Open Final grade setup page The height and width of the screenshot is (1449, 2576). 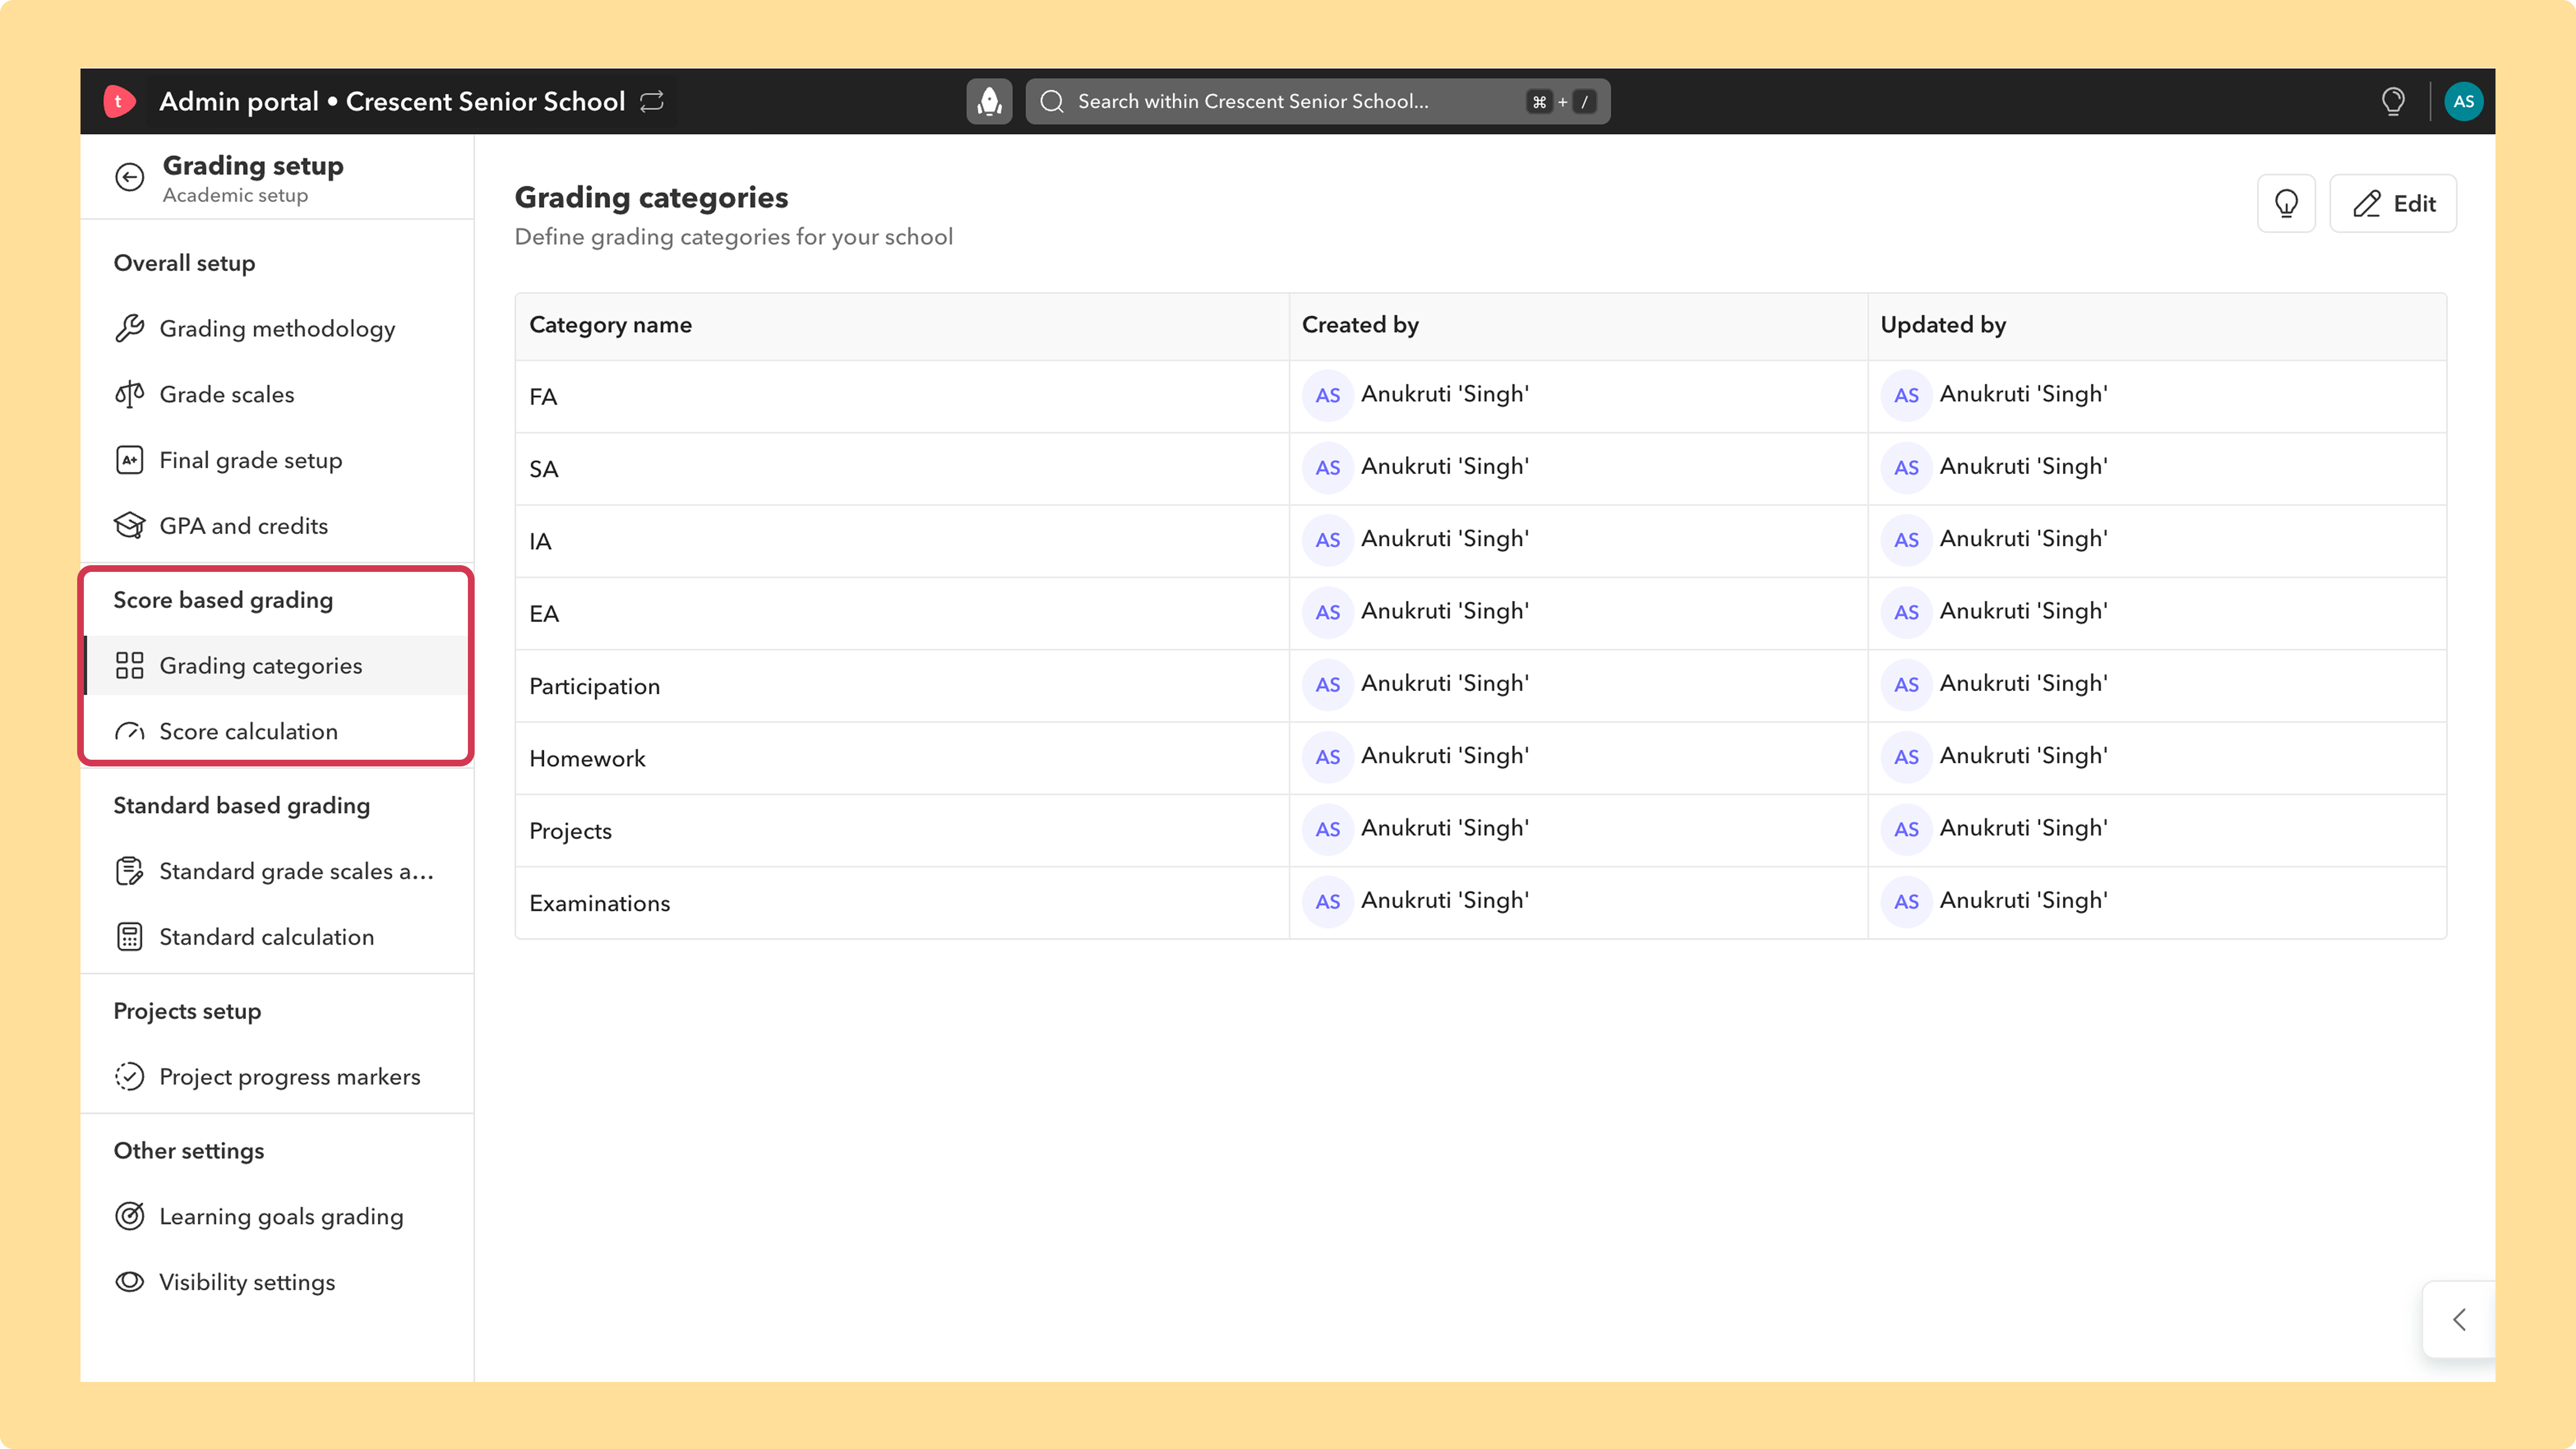tap(277, 460)
